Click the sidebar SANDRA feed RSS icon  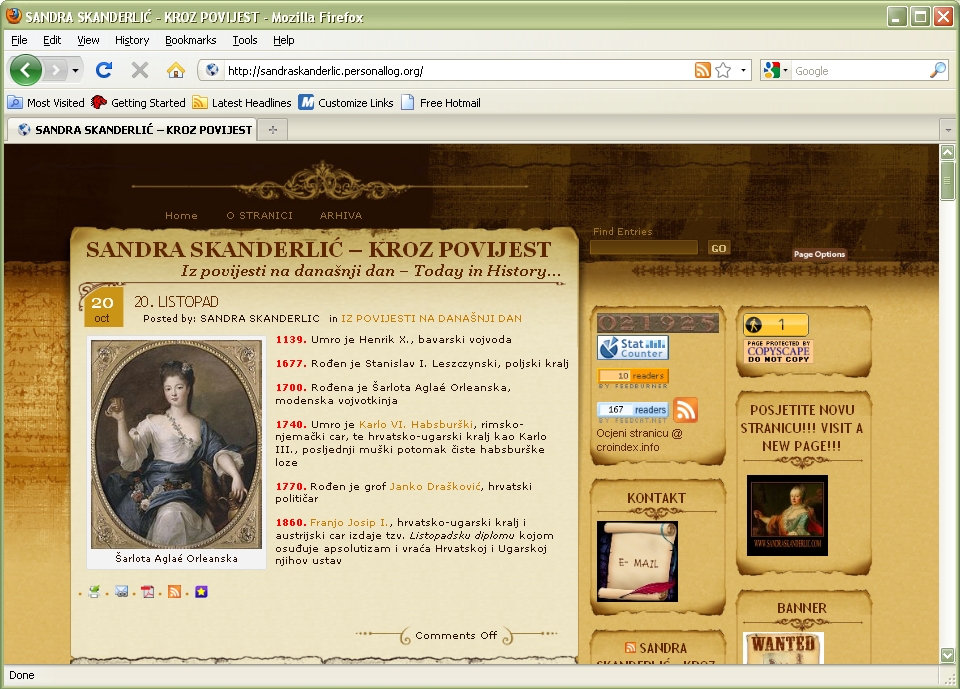point(630,647)
